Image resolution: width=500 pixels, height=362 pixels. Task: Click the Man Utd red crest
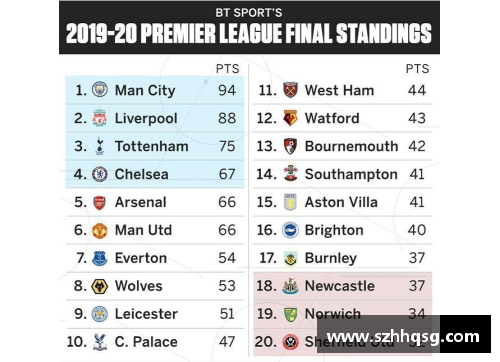point(100,230)
